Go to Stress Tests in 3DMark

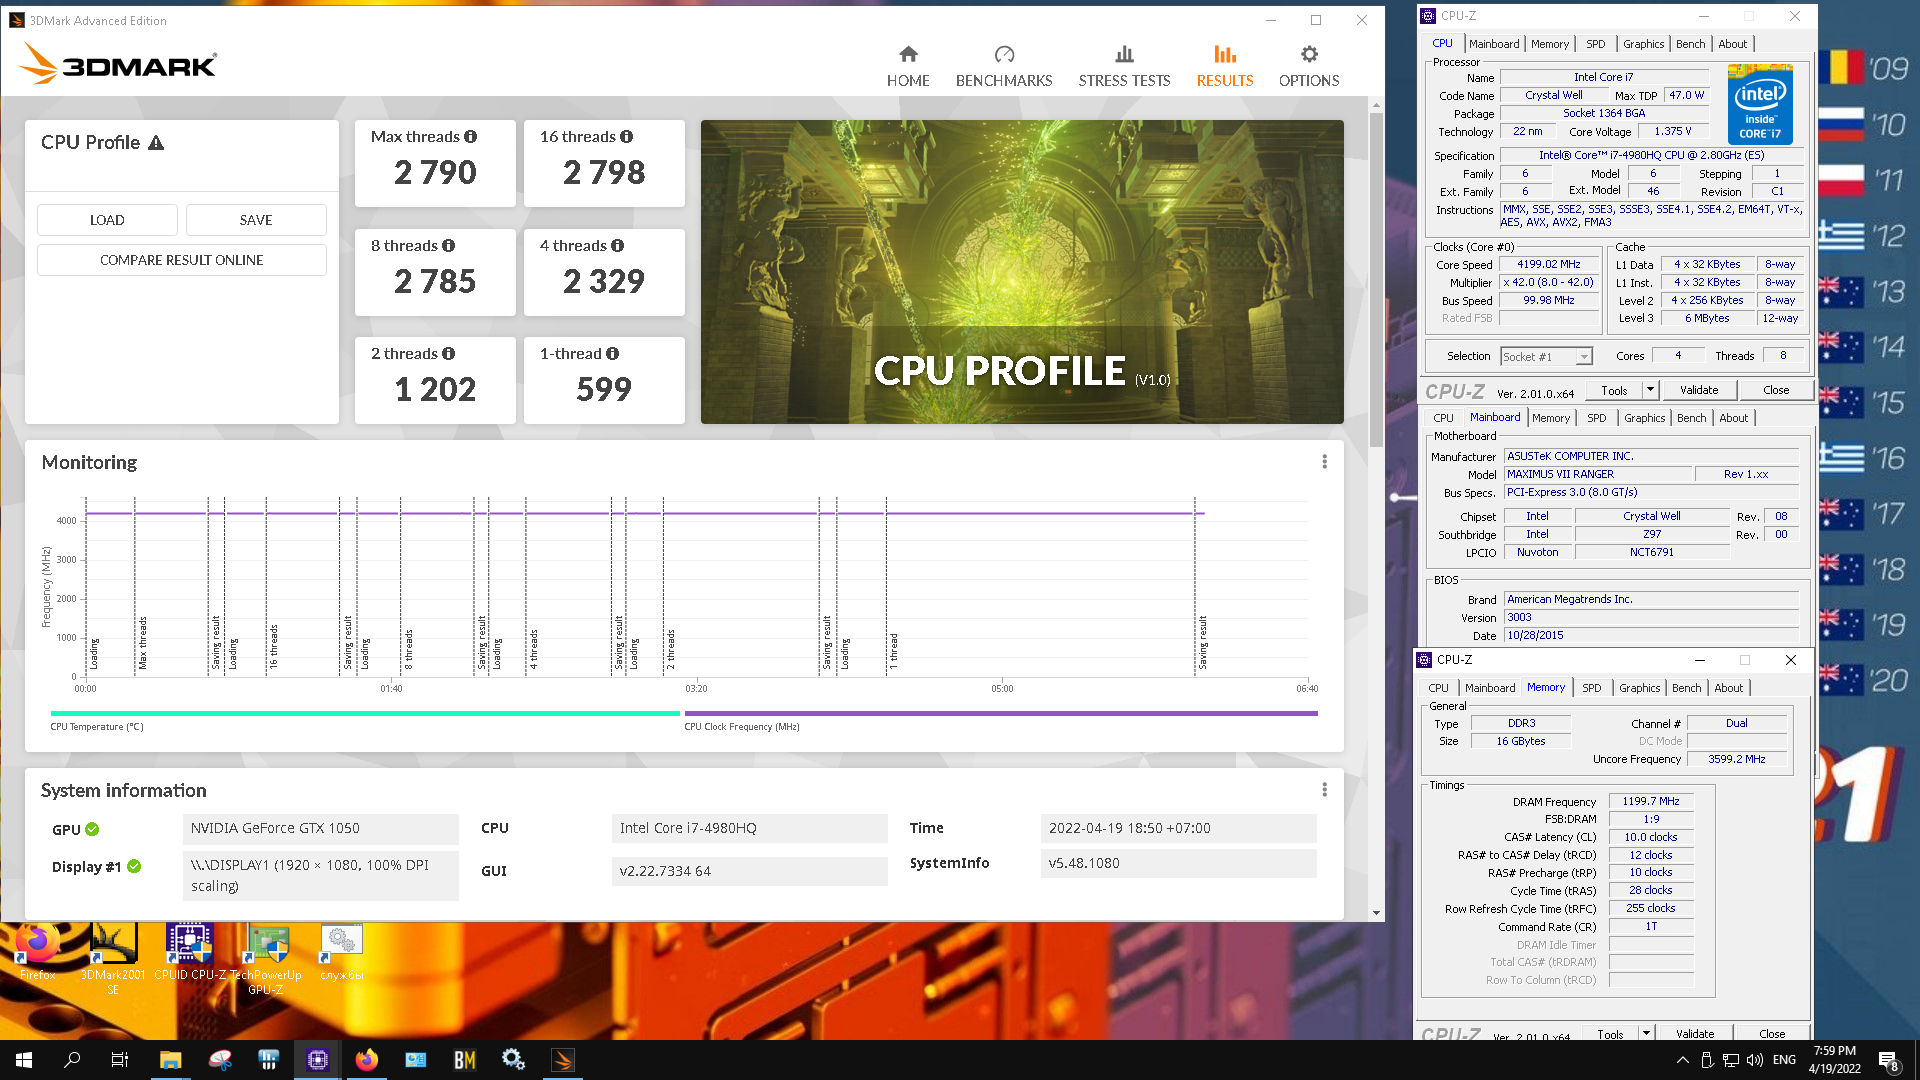(x=1124, y=66)
